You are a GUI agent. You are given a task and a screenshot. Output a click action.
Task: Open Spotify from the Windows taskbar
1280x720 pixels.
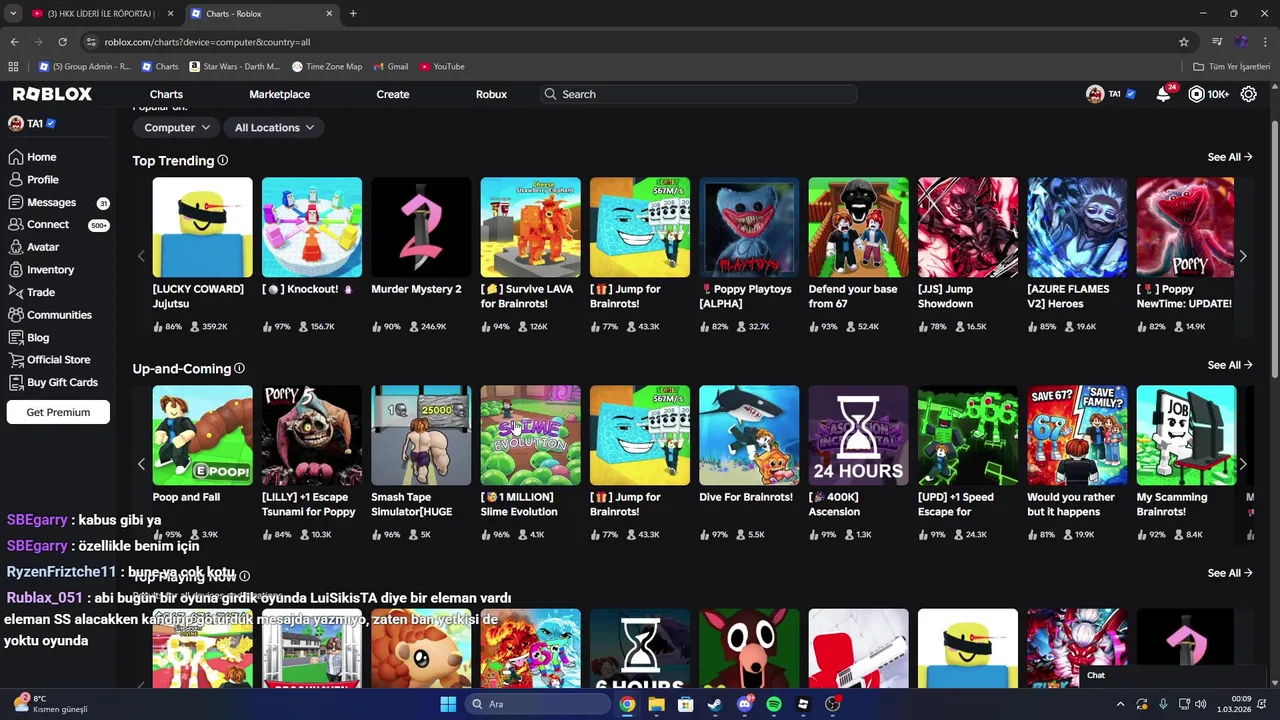774,704
